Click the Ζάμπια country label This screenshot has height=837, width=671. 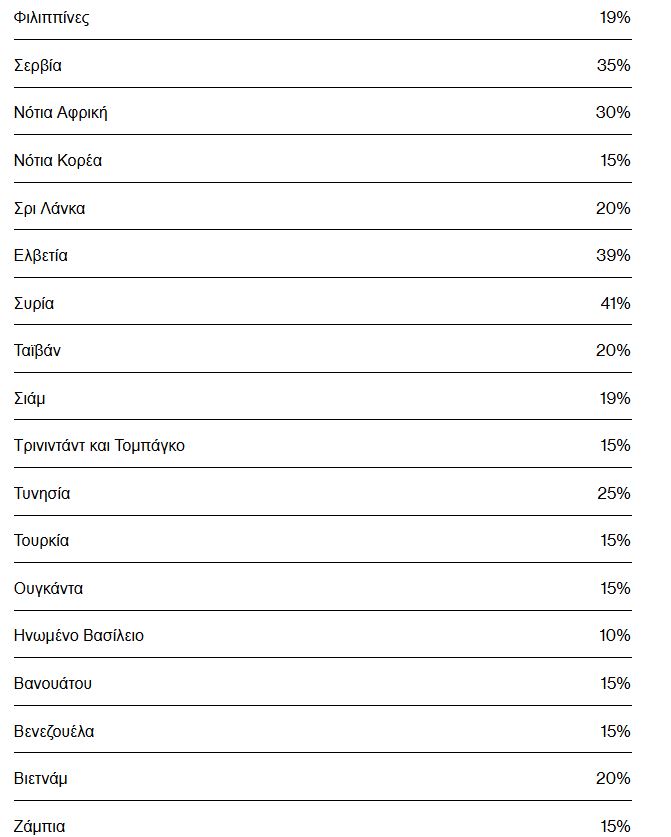click(x=40, y=826)
